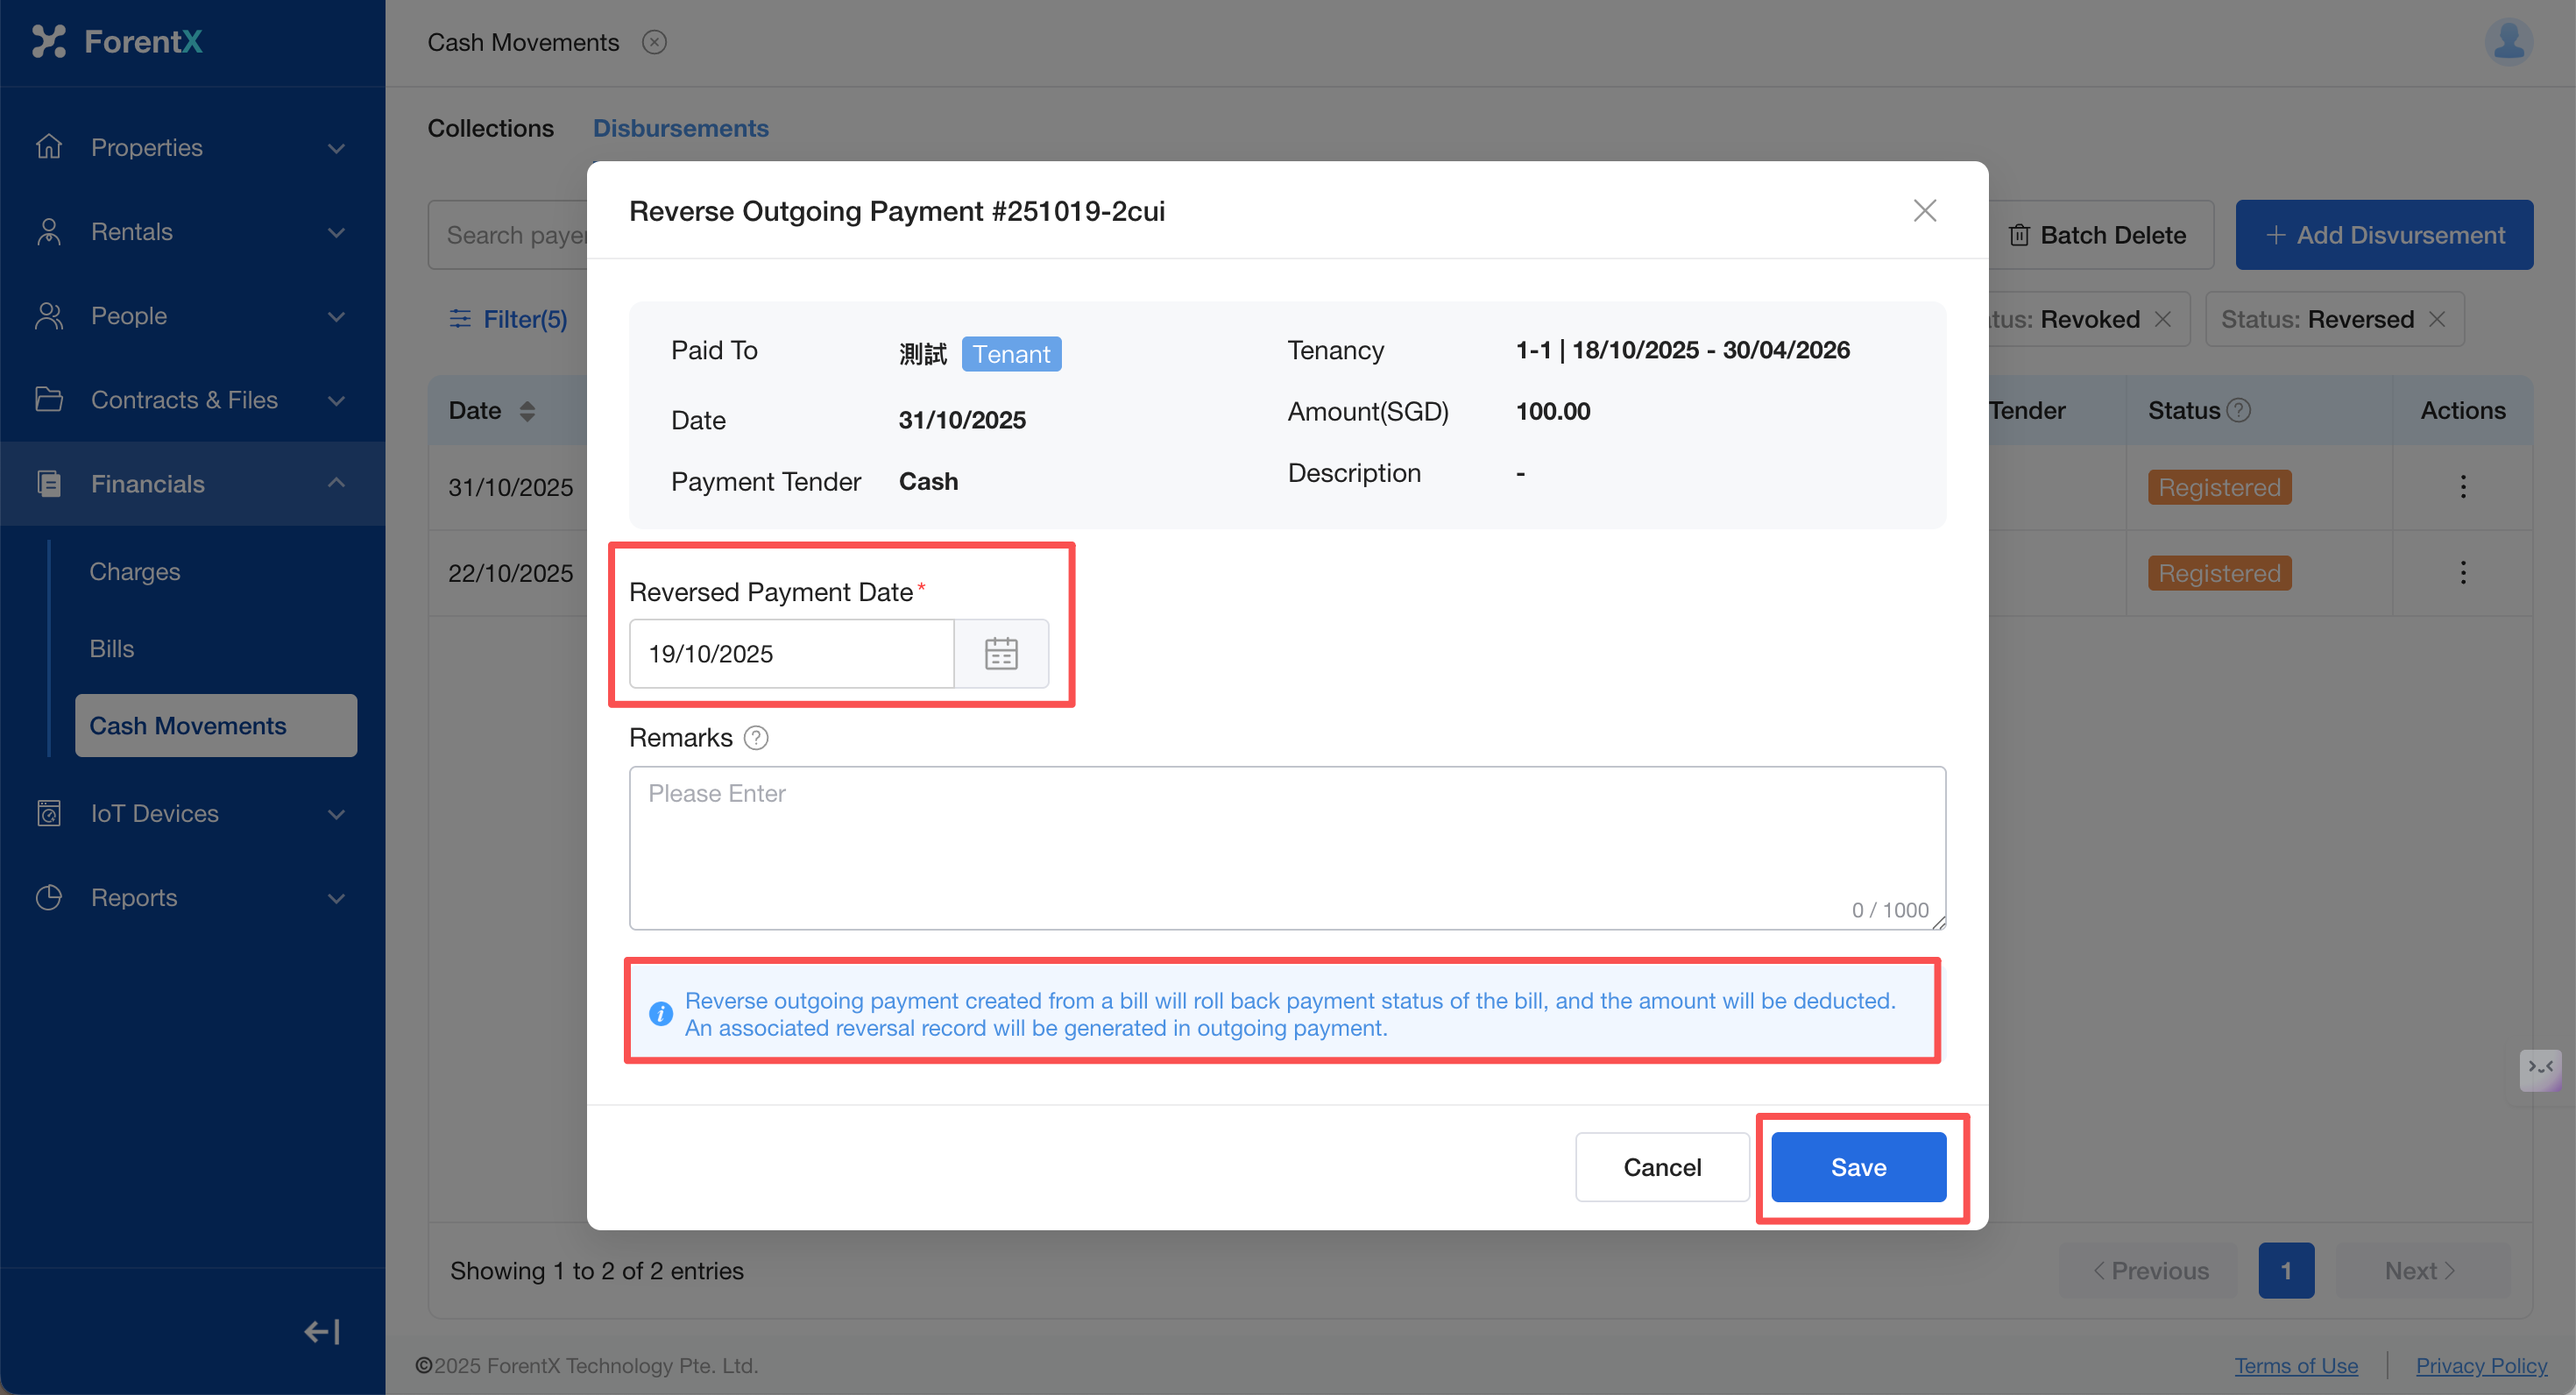Click the collapse sidebar arrow icon

[322, 1331]
